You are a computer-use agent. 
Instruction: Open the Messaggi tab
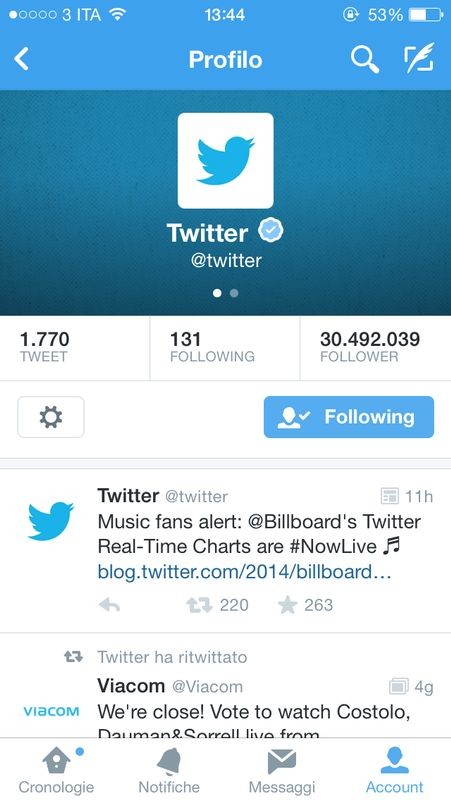282,770
